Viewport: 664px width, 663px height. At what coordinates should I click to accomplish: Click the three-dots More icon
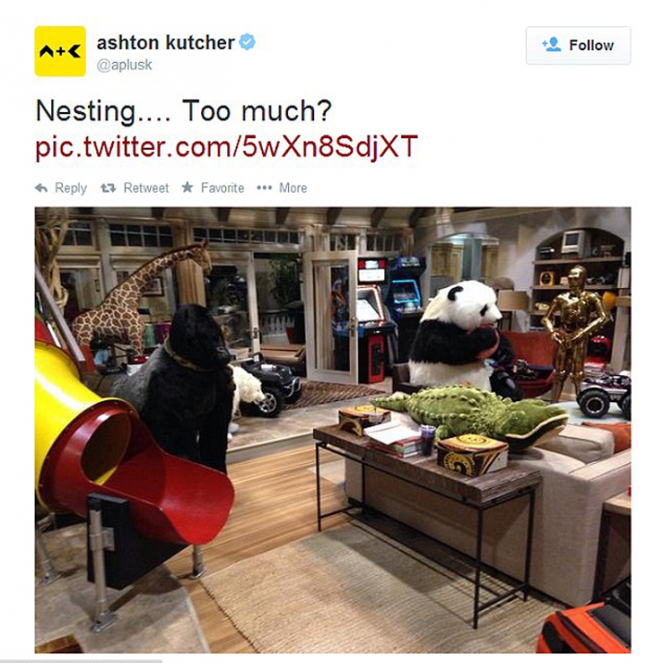tap(264, 188)
